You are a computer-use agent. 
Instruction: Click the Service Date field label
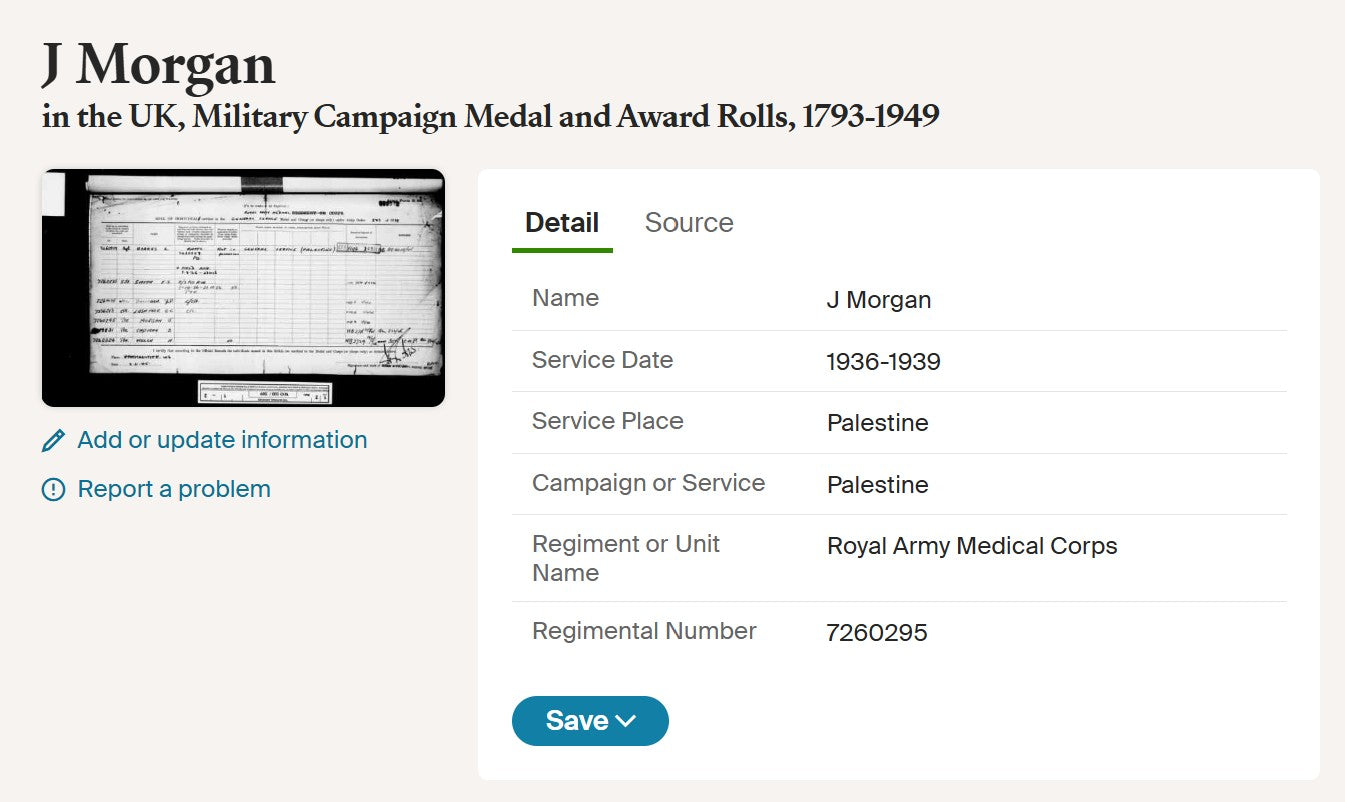click(x=602, y=360)
